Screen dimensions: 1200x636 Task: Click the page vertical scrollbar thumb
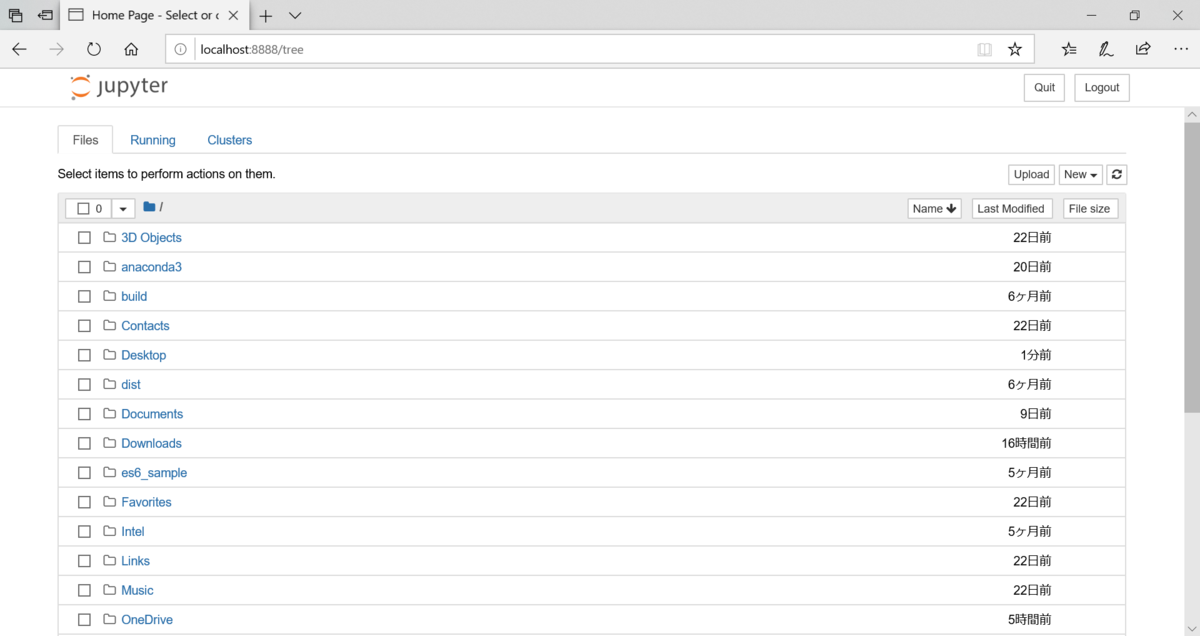coord(1191,266)
